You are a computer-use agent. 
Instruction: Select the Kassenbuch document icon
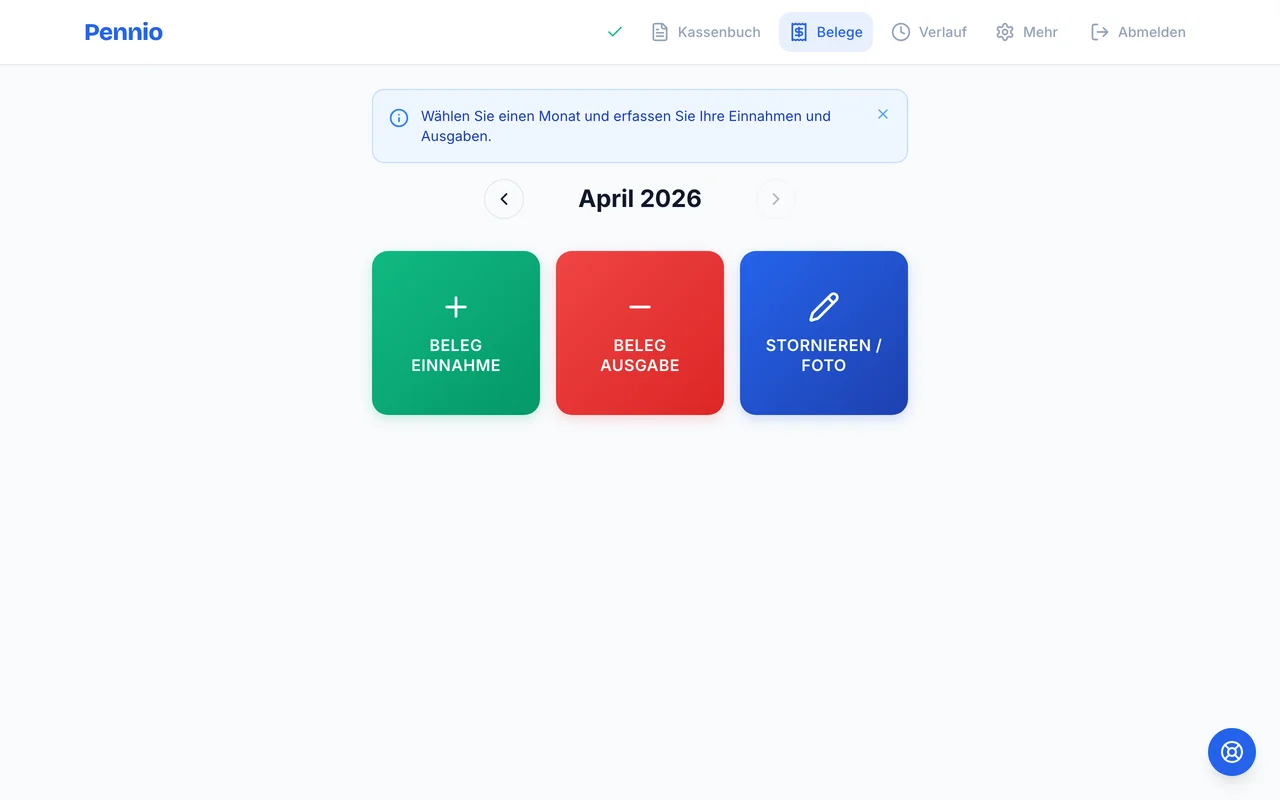tap(660, 32)
